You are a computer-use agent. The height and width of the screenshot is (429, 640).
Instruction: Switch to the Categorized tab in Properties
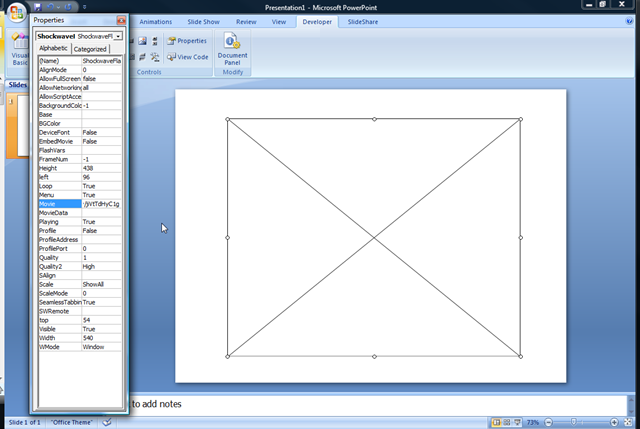click(x=90, y=49)
